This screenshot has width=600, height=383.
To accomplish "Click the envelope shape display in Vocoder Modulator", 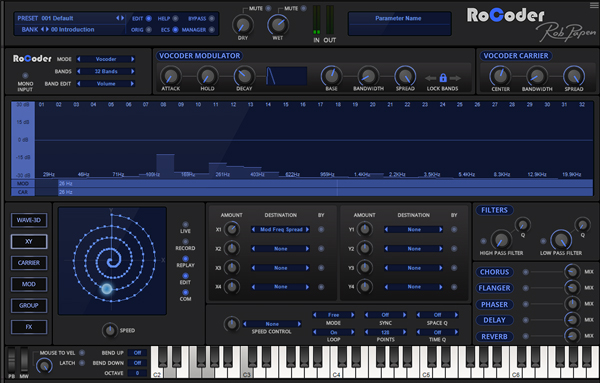I will click(x=287, y=76).
